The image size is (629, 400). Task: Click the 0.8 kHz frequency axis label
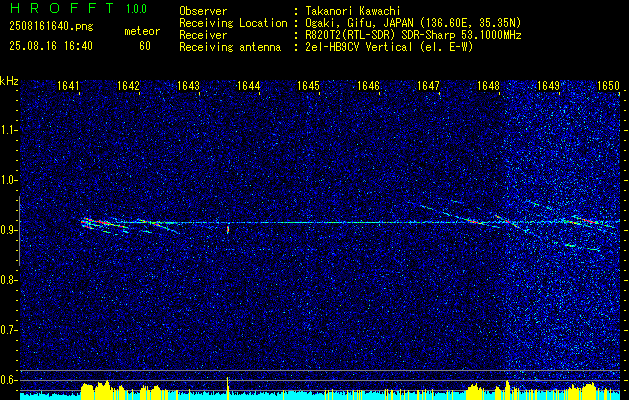[x=9, y=280]
